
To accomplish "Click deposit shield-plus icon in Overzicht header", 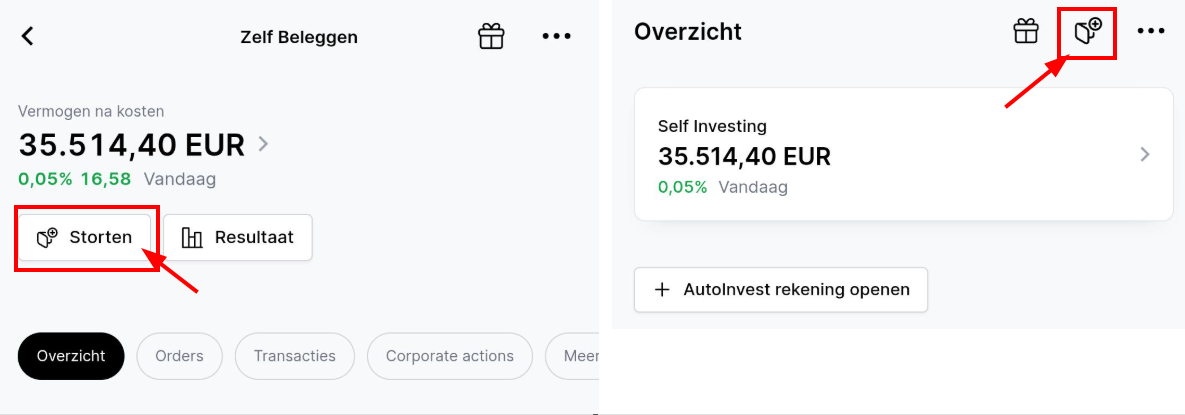I will click(1088, 31).
